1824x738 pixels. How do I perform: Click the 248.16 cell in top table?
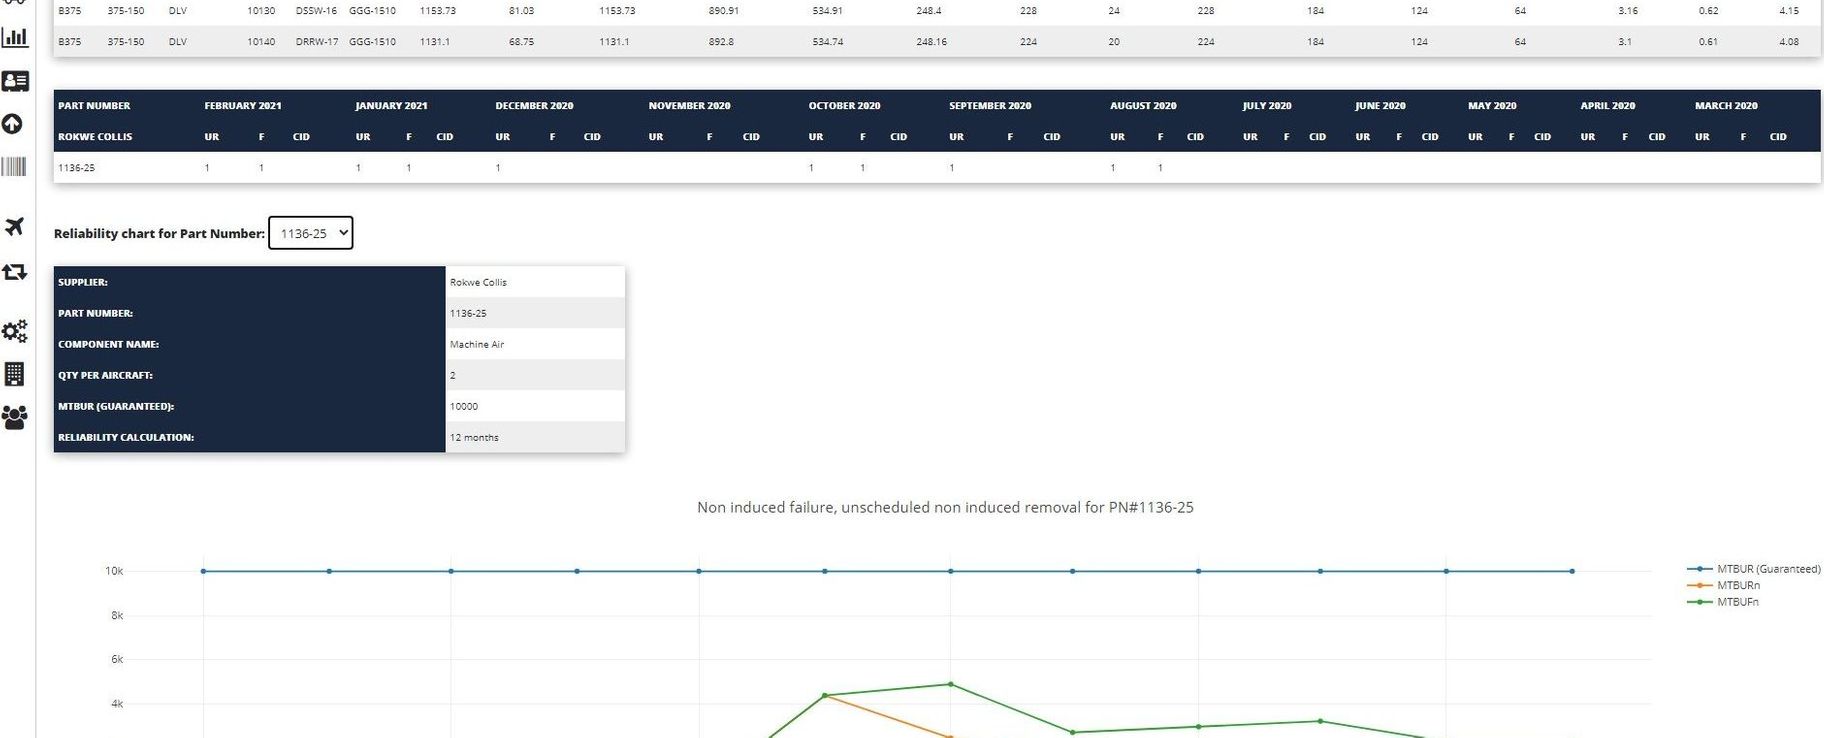click(x=931, y=42)
